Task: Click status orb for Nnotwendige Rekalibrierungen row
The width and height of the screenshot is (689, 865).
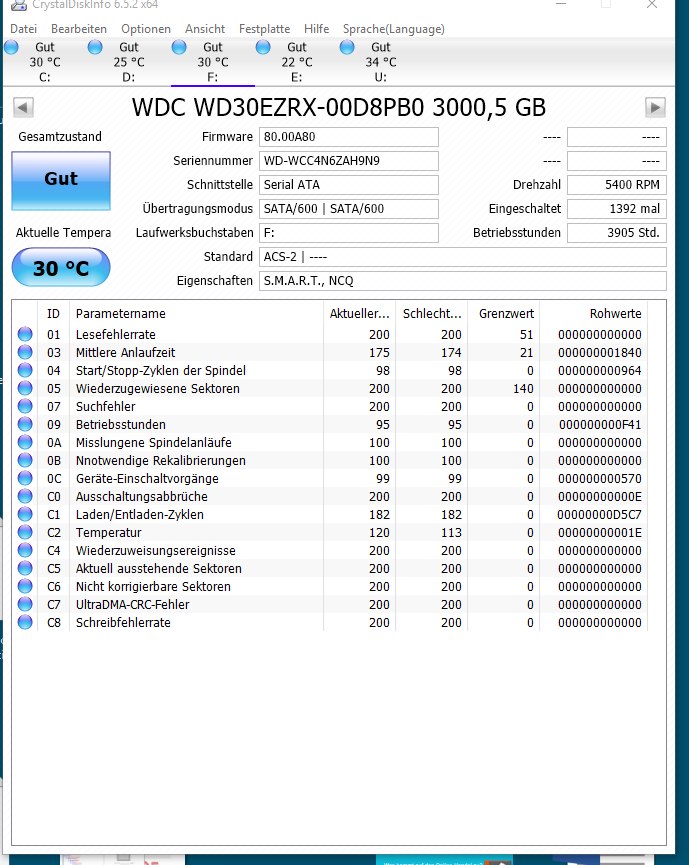Action: [x=25, y=460]
